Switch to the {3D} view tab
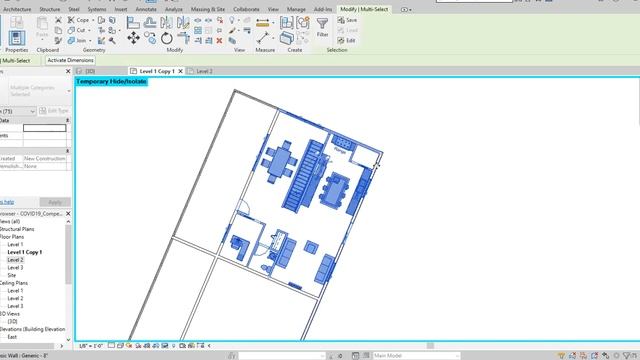The width and height of the screenshot is (640, 360). coord(90,71)
